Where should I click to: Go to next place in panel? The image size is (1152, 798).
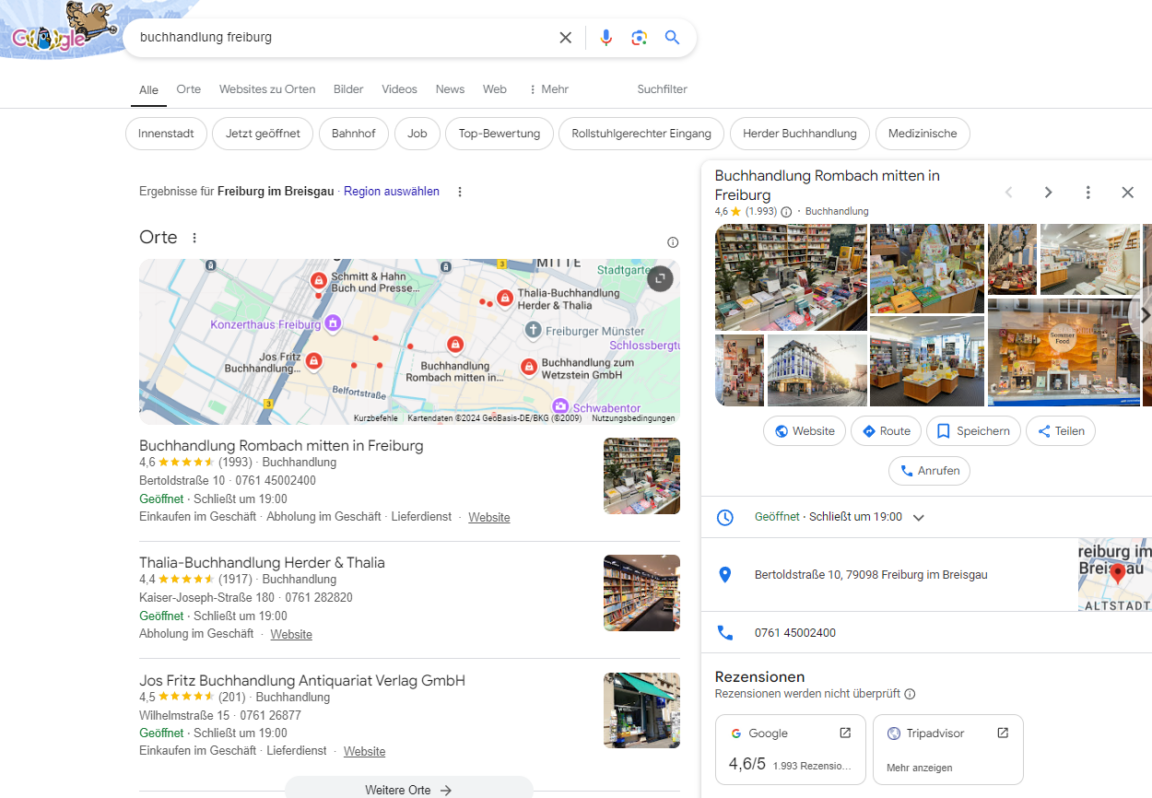1048,192
